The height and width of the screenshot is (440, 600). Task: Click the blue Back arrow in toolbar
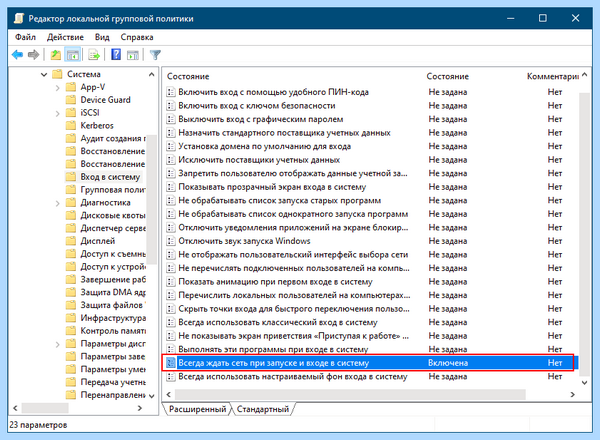(x=17, y=55)
